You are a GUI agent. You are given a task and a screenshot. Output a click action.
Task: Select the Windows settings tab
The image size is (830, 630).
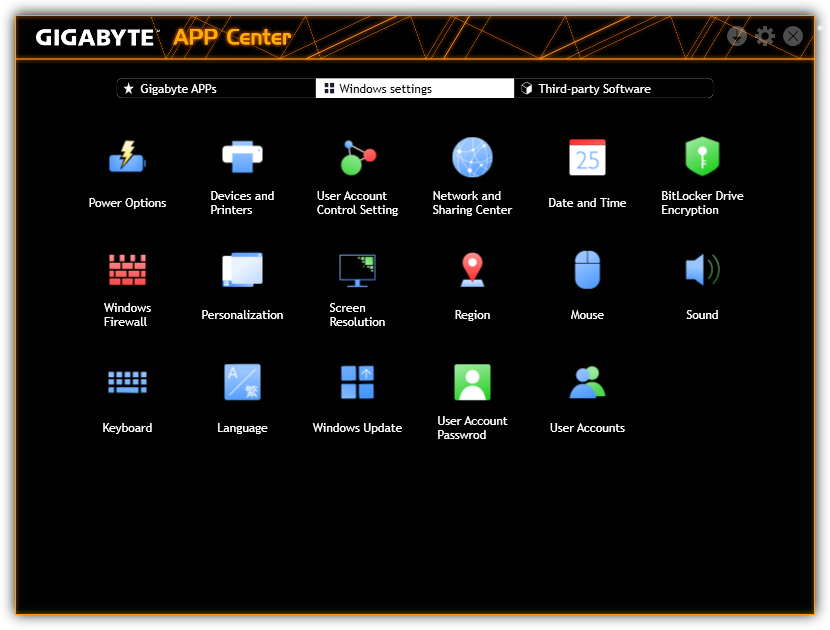coord(414,88)
